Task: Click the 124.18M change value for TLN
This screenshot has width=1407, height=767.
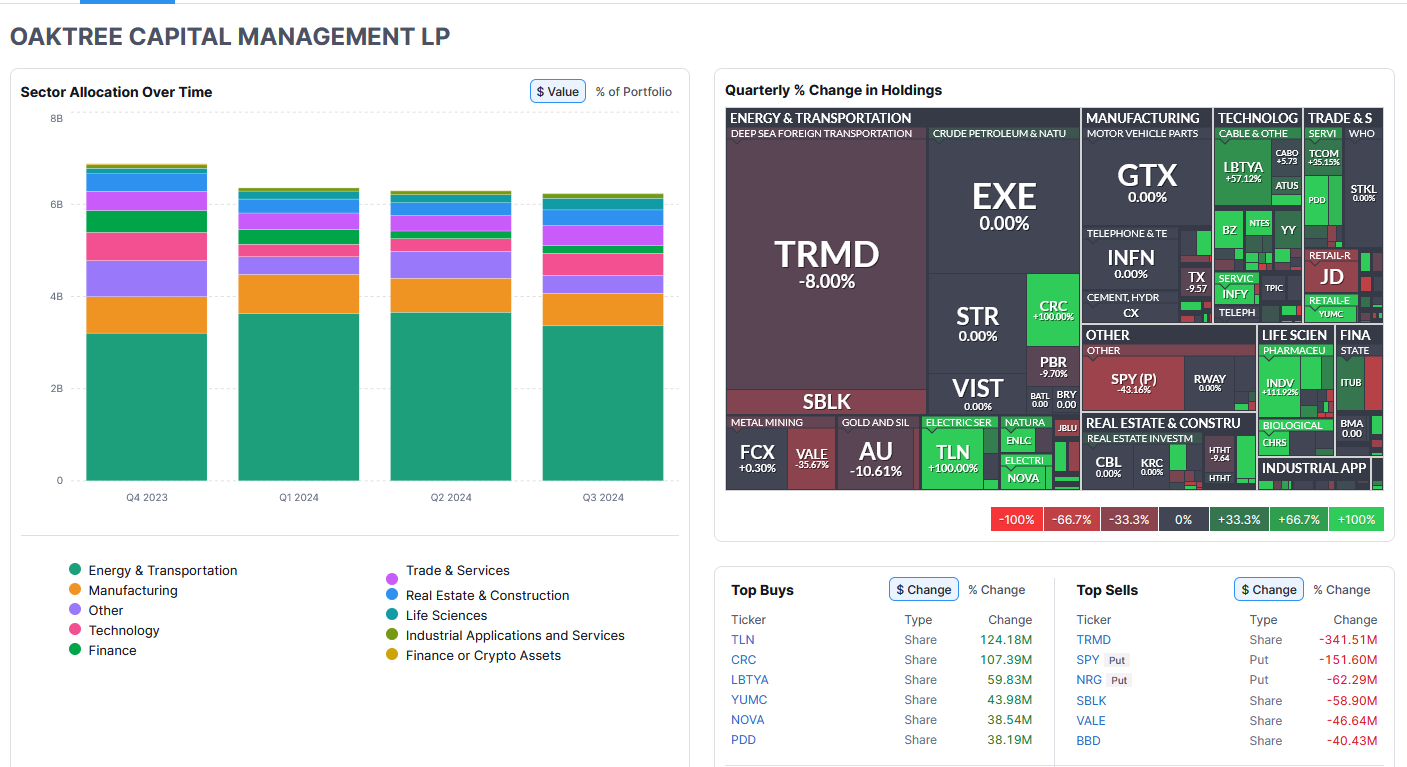Action: point(1007,640)
